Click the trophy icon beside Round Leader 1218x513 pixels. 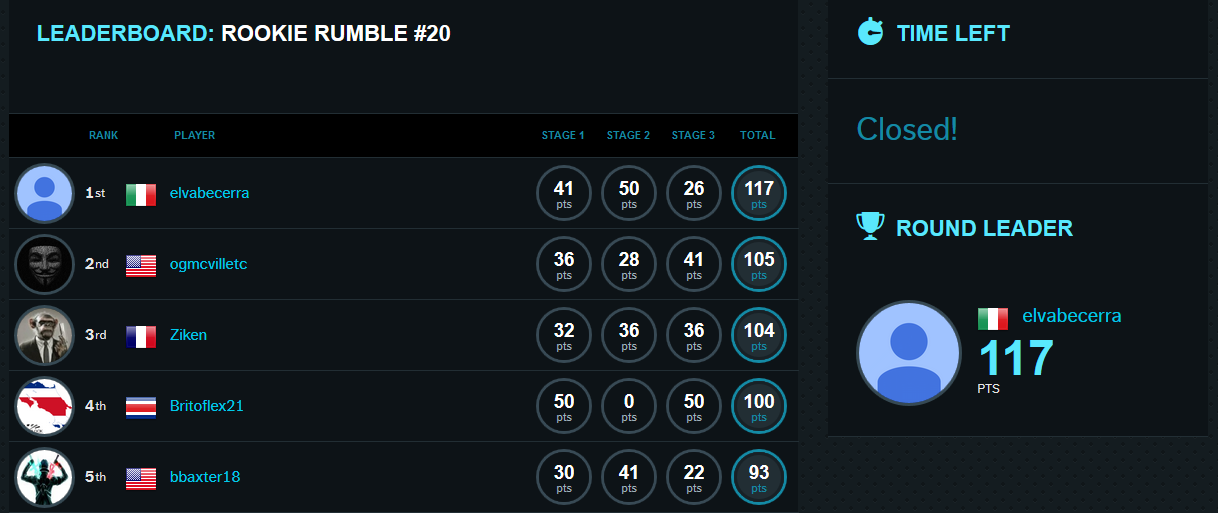point(870,226)
